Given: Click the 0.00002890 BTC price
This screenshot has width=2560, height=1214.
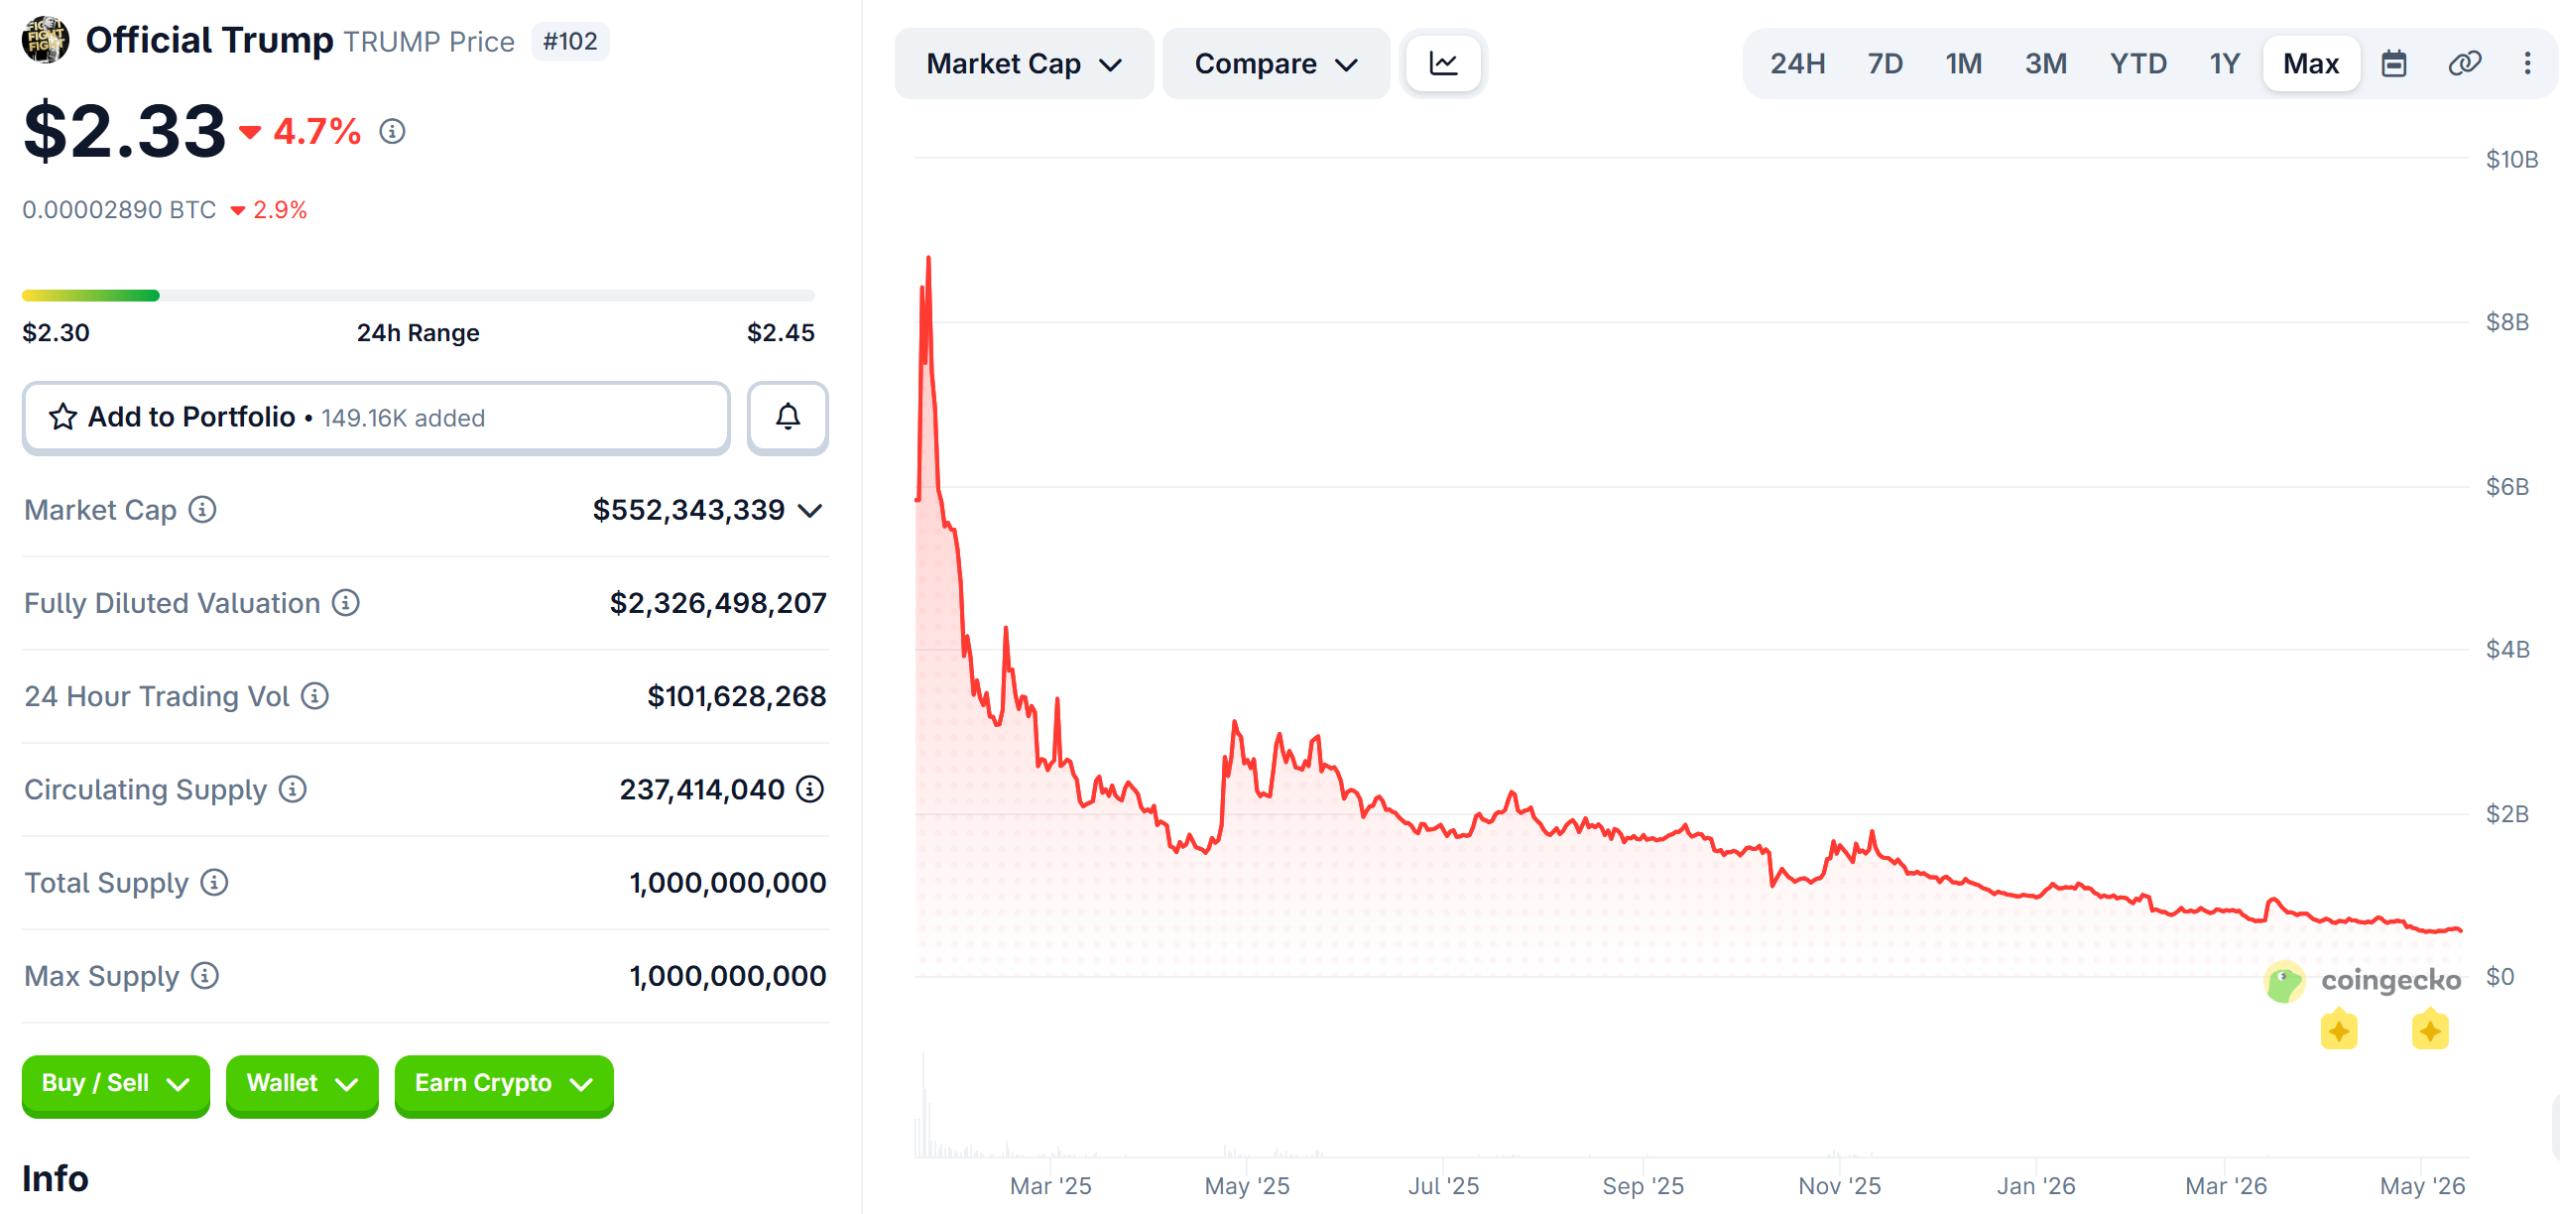Looking at the screenshot, I should click(x=119, y=210).
